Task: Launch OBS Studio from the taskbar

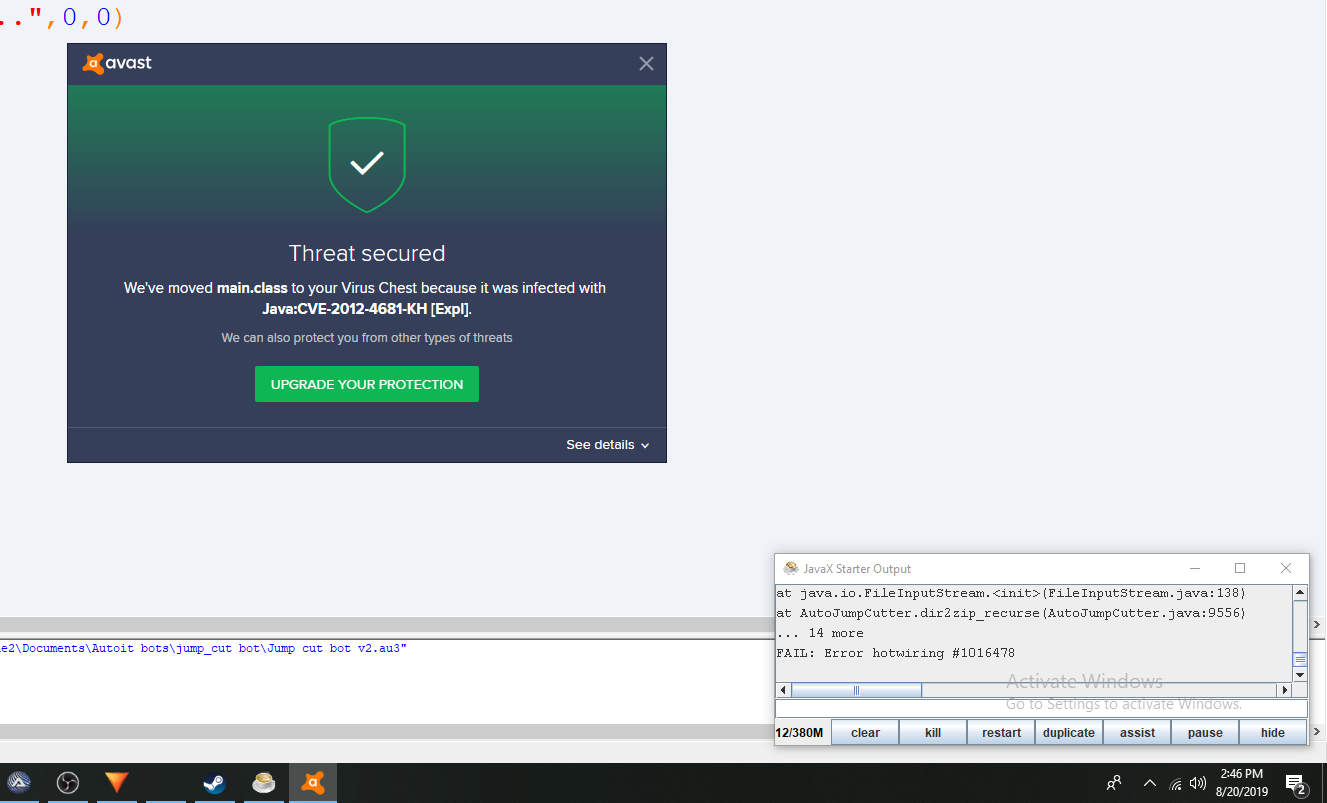Action: click(67, 783)
